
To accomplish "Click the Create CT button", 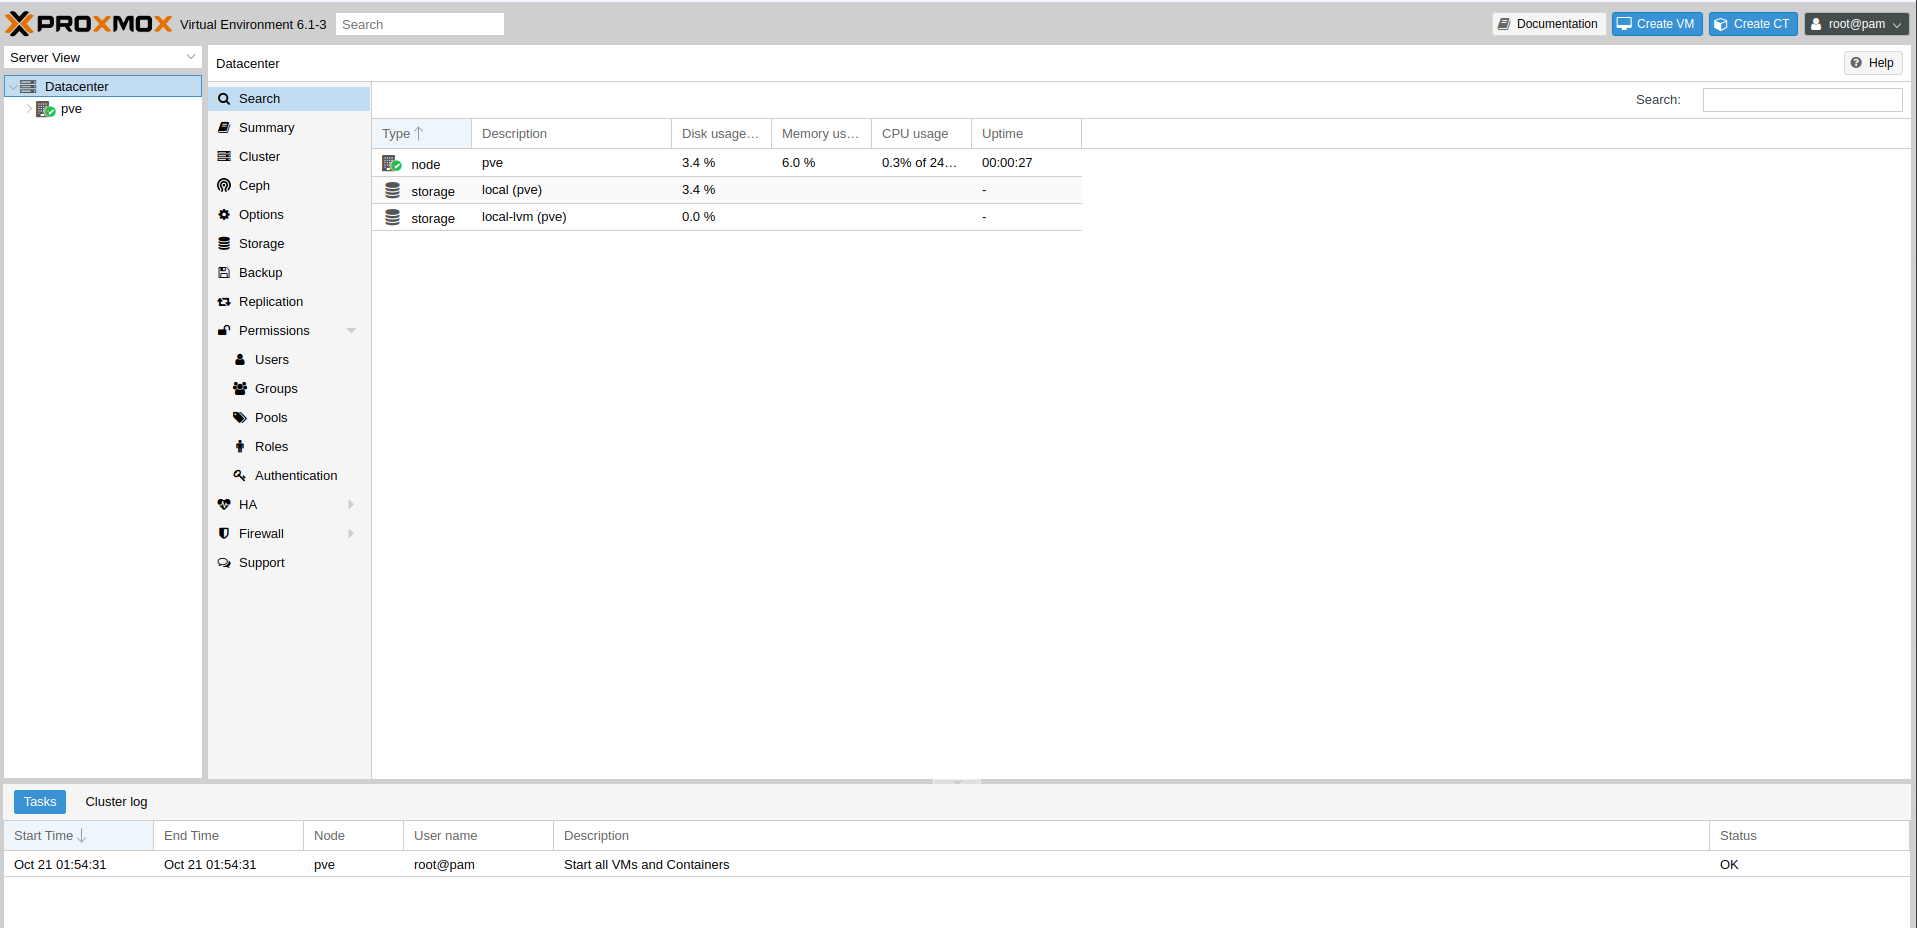I will pos(1753,24).
